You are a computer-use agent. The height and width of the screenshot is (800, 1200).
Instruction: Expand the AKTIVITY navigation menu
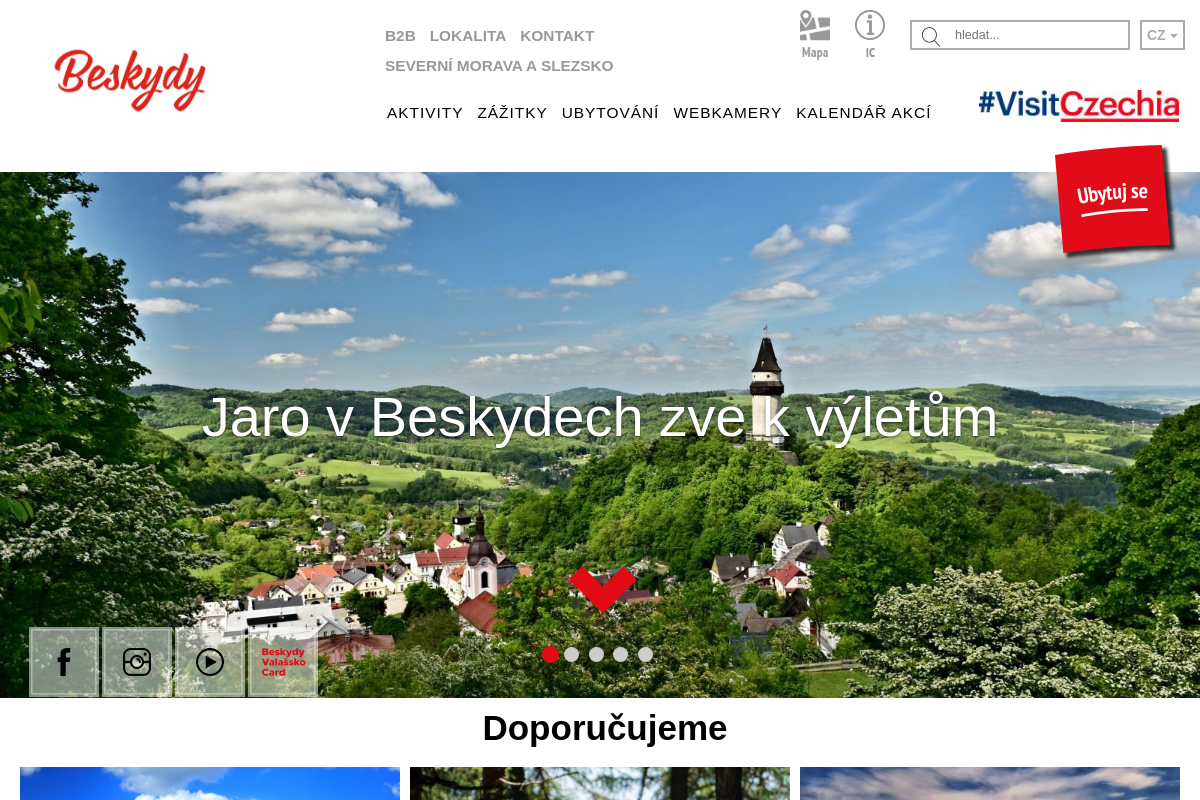pyautogui.click(x=425, y=113)
